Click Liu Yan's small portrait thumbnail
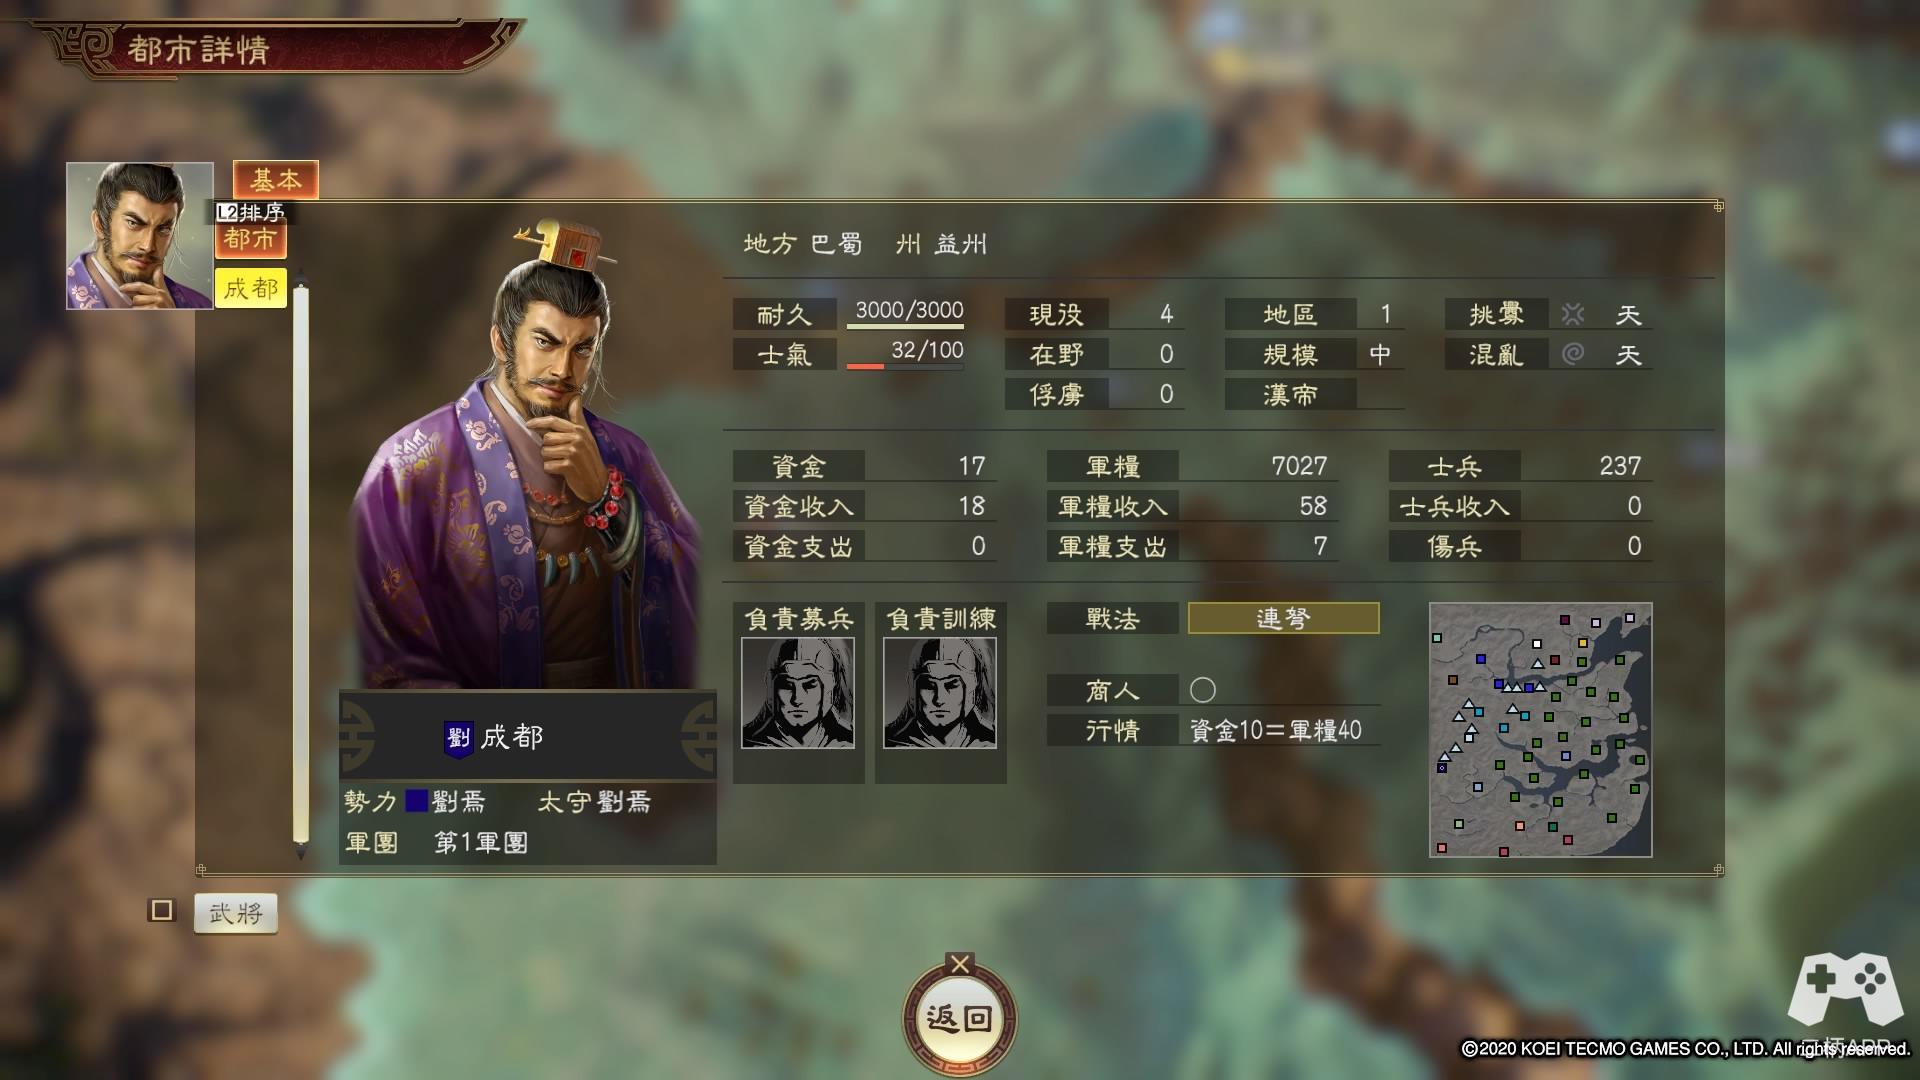The width and height of the screenshot is (1920, 1080). click(x=140, y=236)
